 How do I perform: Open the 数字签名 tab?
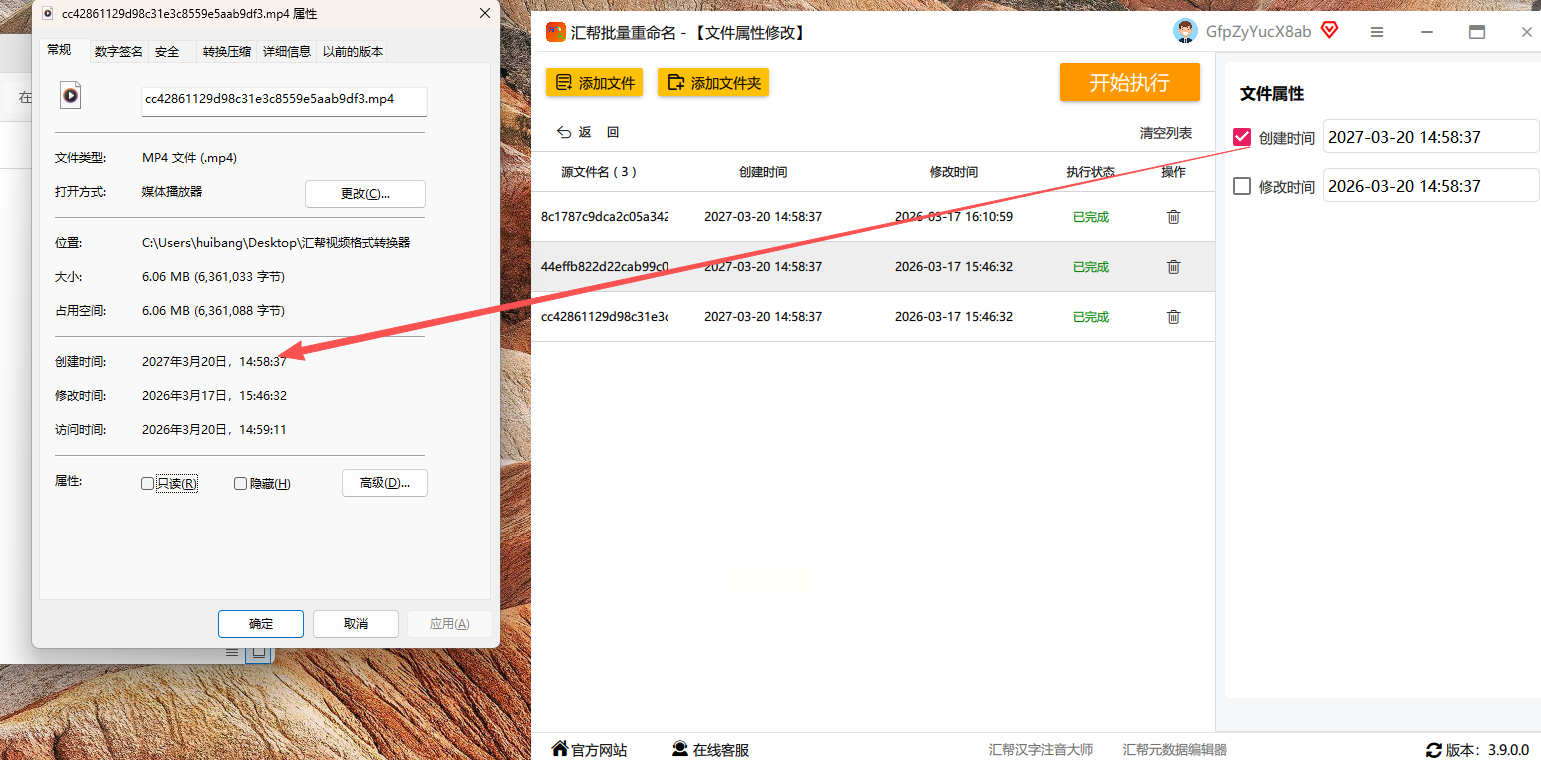click(x=119, y=52)
